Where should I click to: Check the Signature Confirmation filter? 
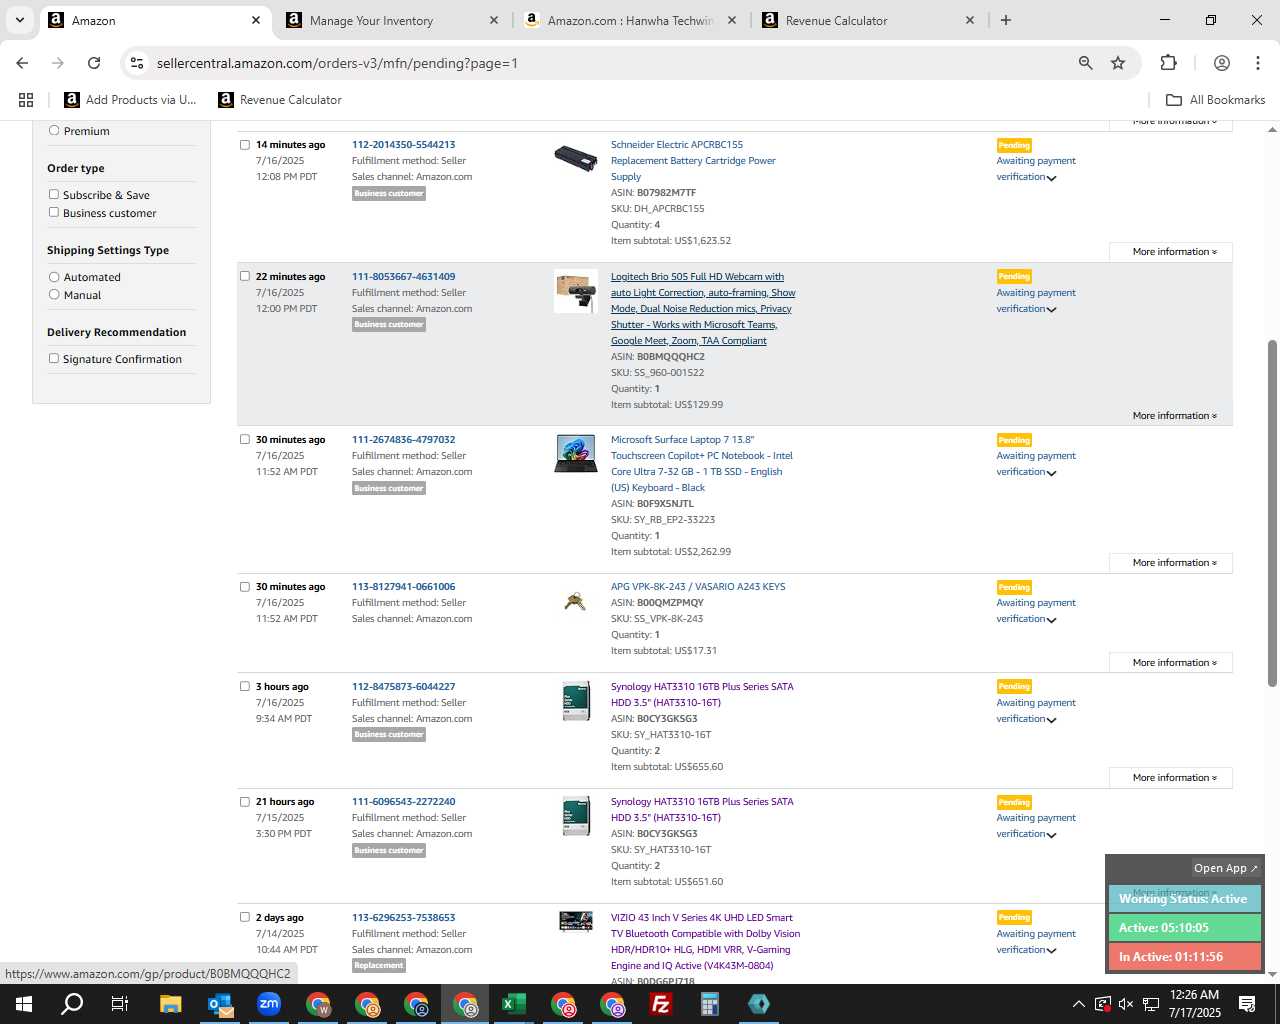tap(54, 359)
